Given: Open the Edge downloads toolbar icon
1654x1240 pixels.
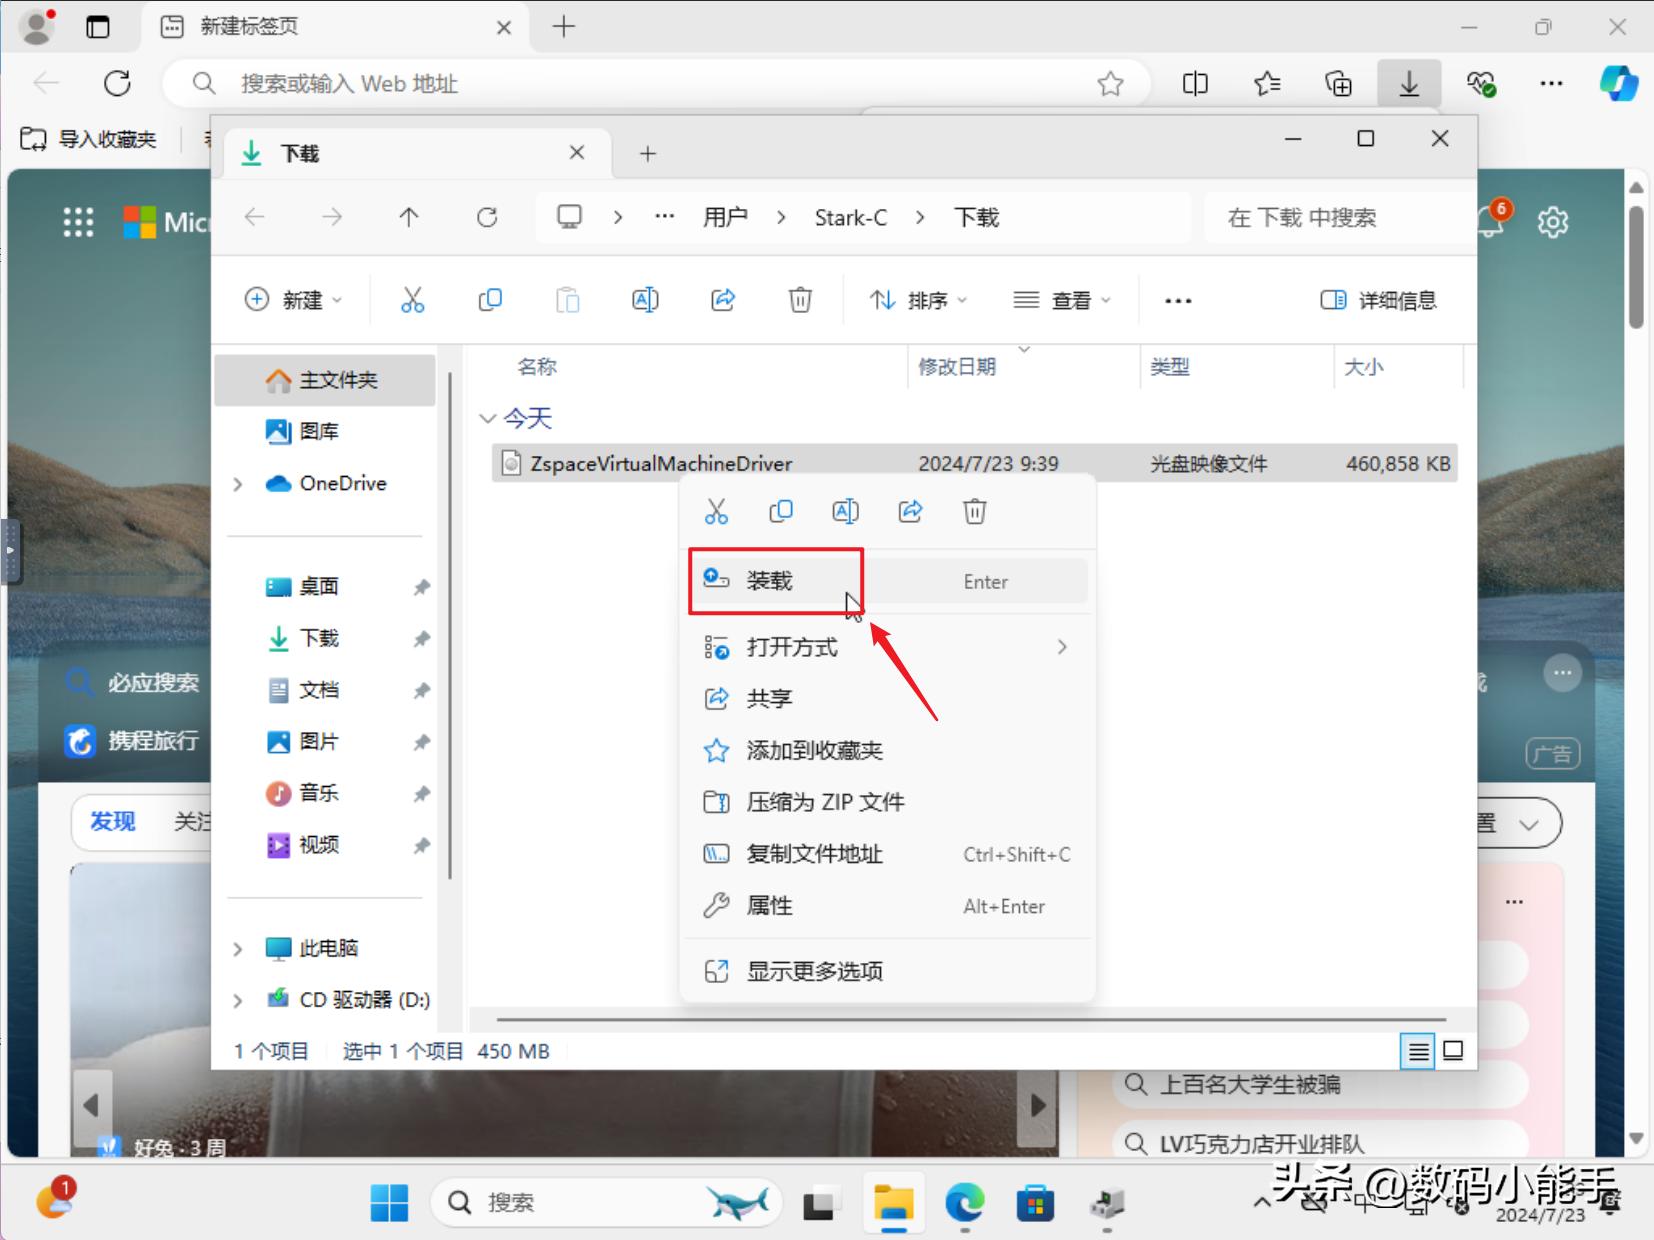Looking at the screenshot, I should click(x=1409, y=84).
